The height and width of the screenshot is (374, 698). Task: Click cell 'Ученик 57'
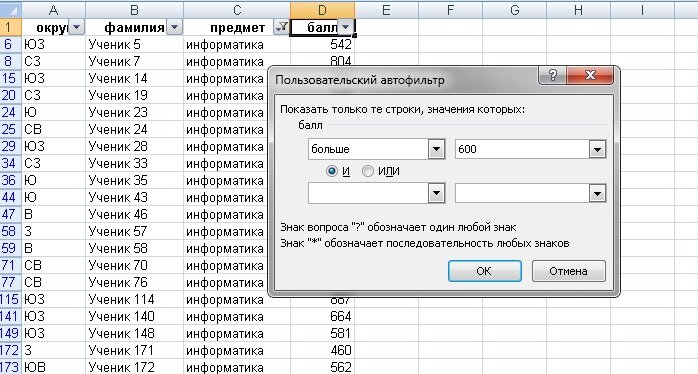134,231
